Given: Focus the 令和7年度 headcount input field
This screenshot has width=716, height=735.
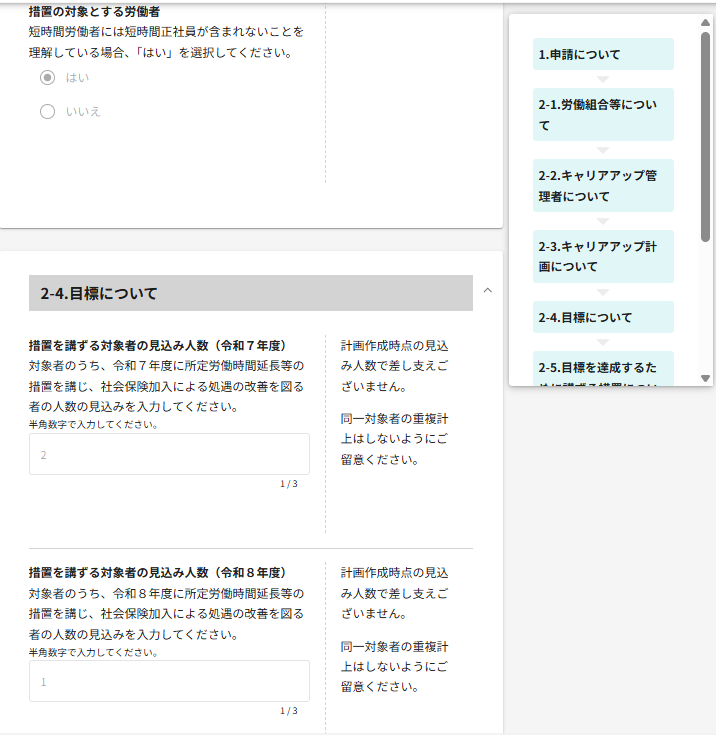Looking at the screenshot, I should click(x=169, y=454).
